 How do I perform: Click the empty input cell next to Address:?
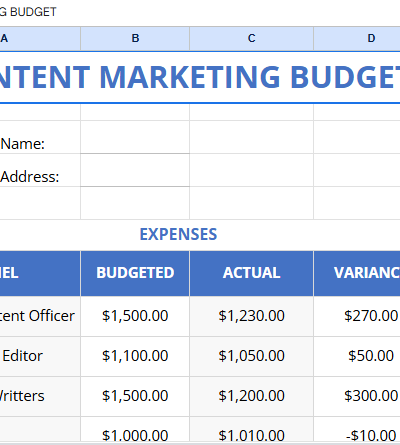(135, 170)
